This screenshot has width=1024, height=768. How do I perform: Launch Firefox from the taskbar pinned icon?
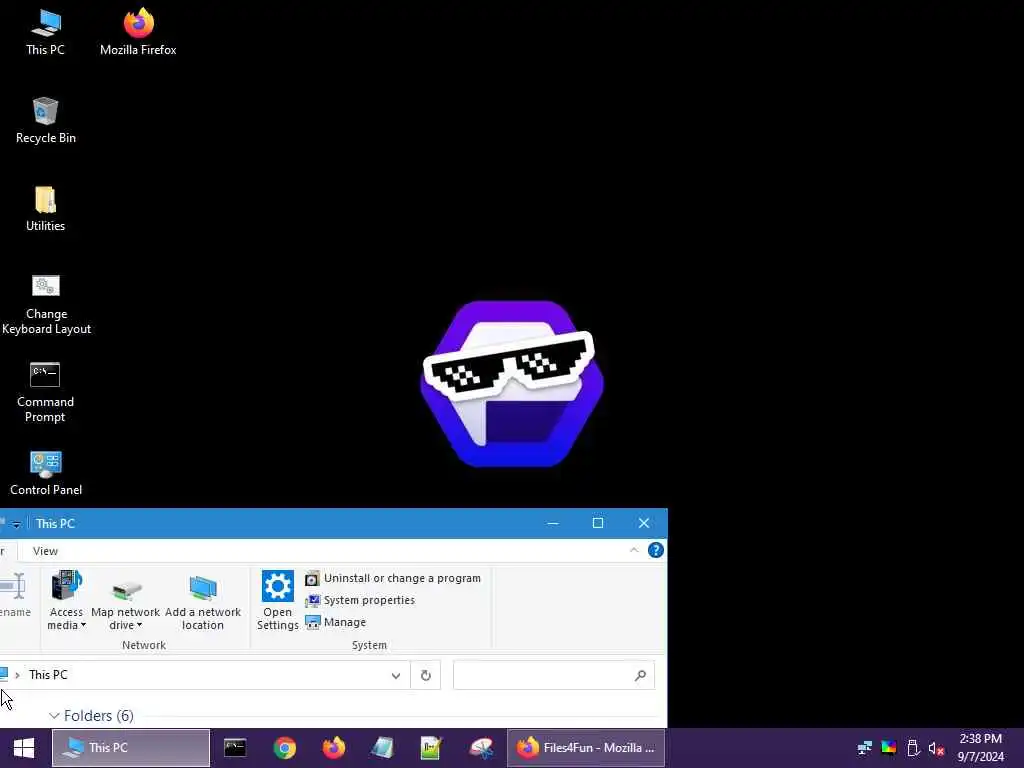tap(334, 748)
